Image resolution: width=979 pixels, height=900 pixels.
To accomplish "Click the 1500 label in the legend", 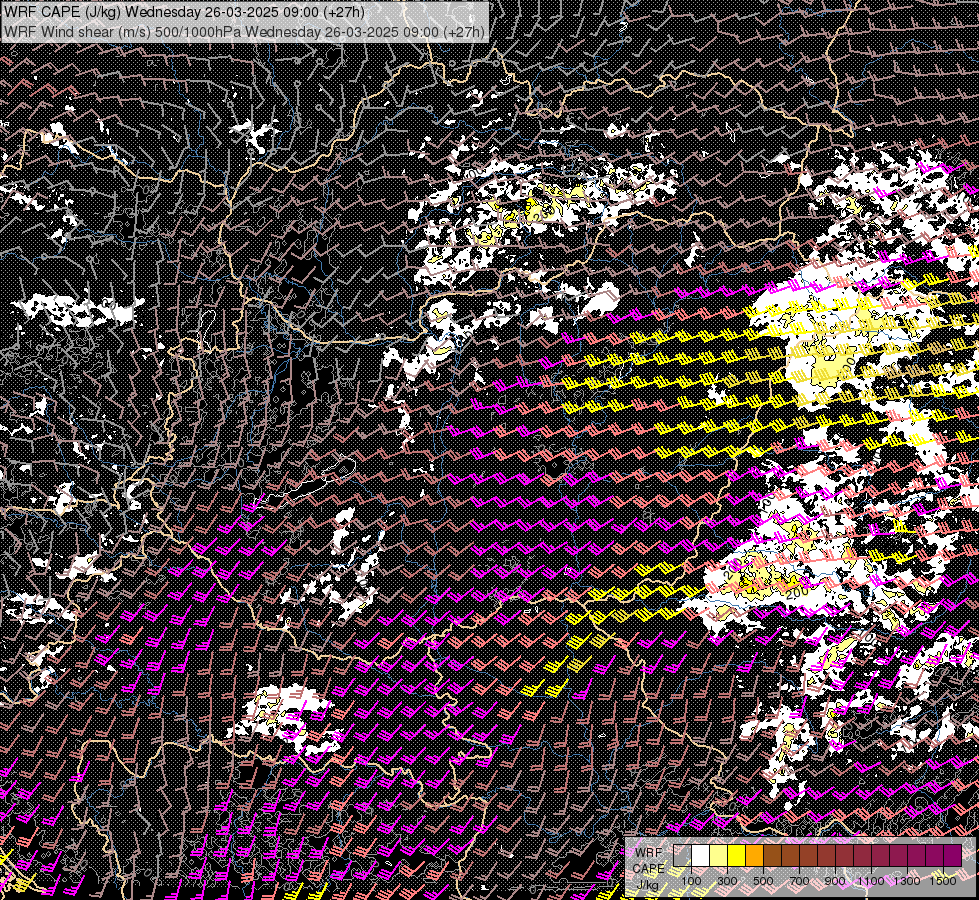I will (943, 881).
